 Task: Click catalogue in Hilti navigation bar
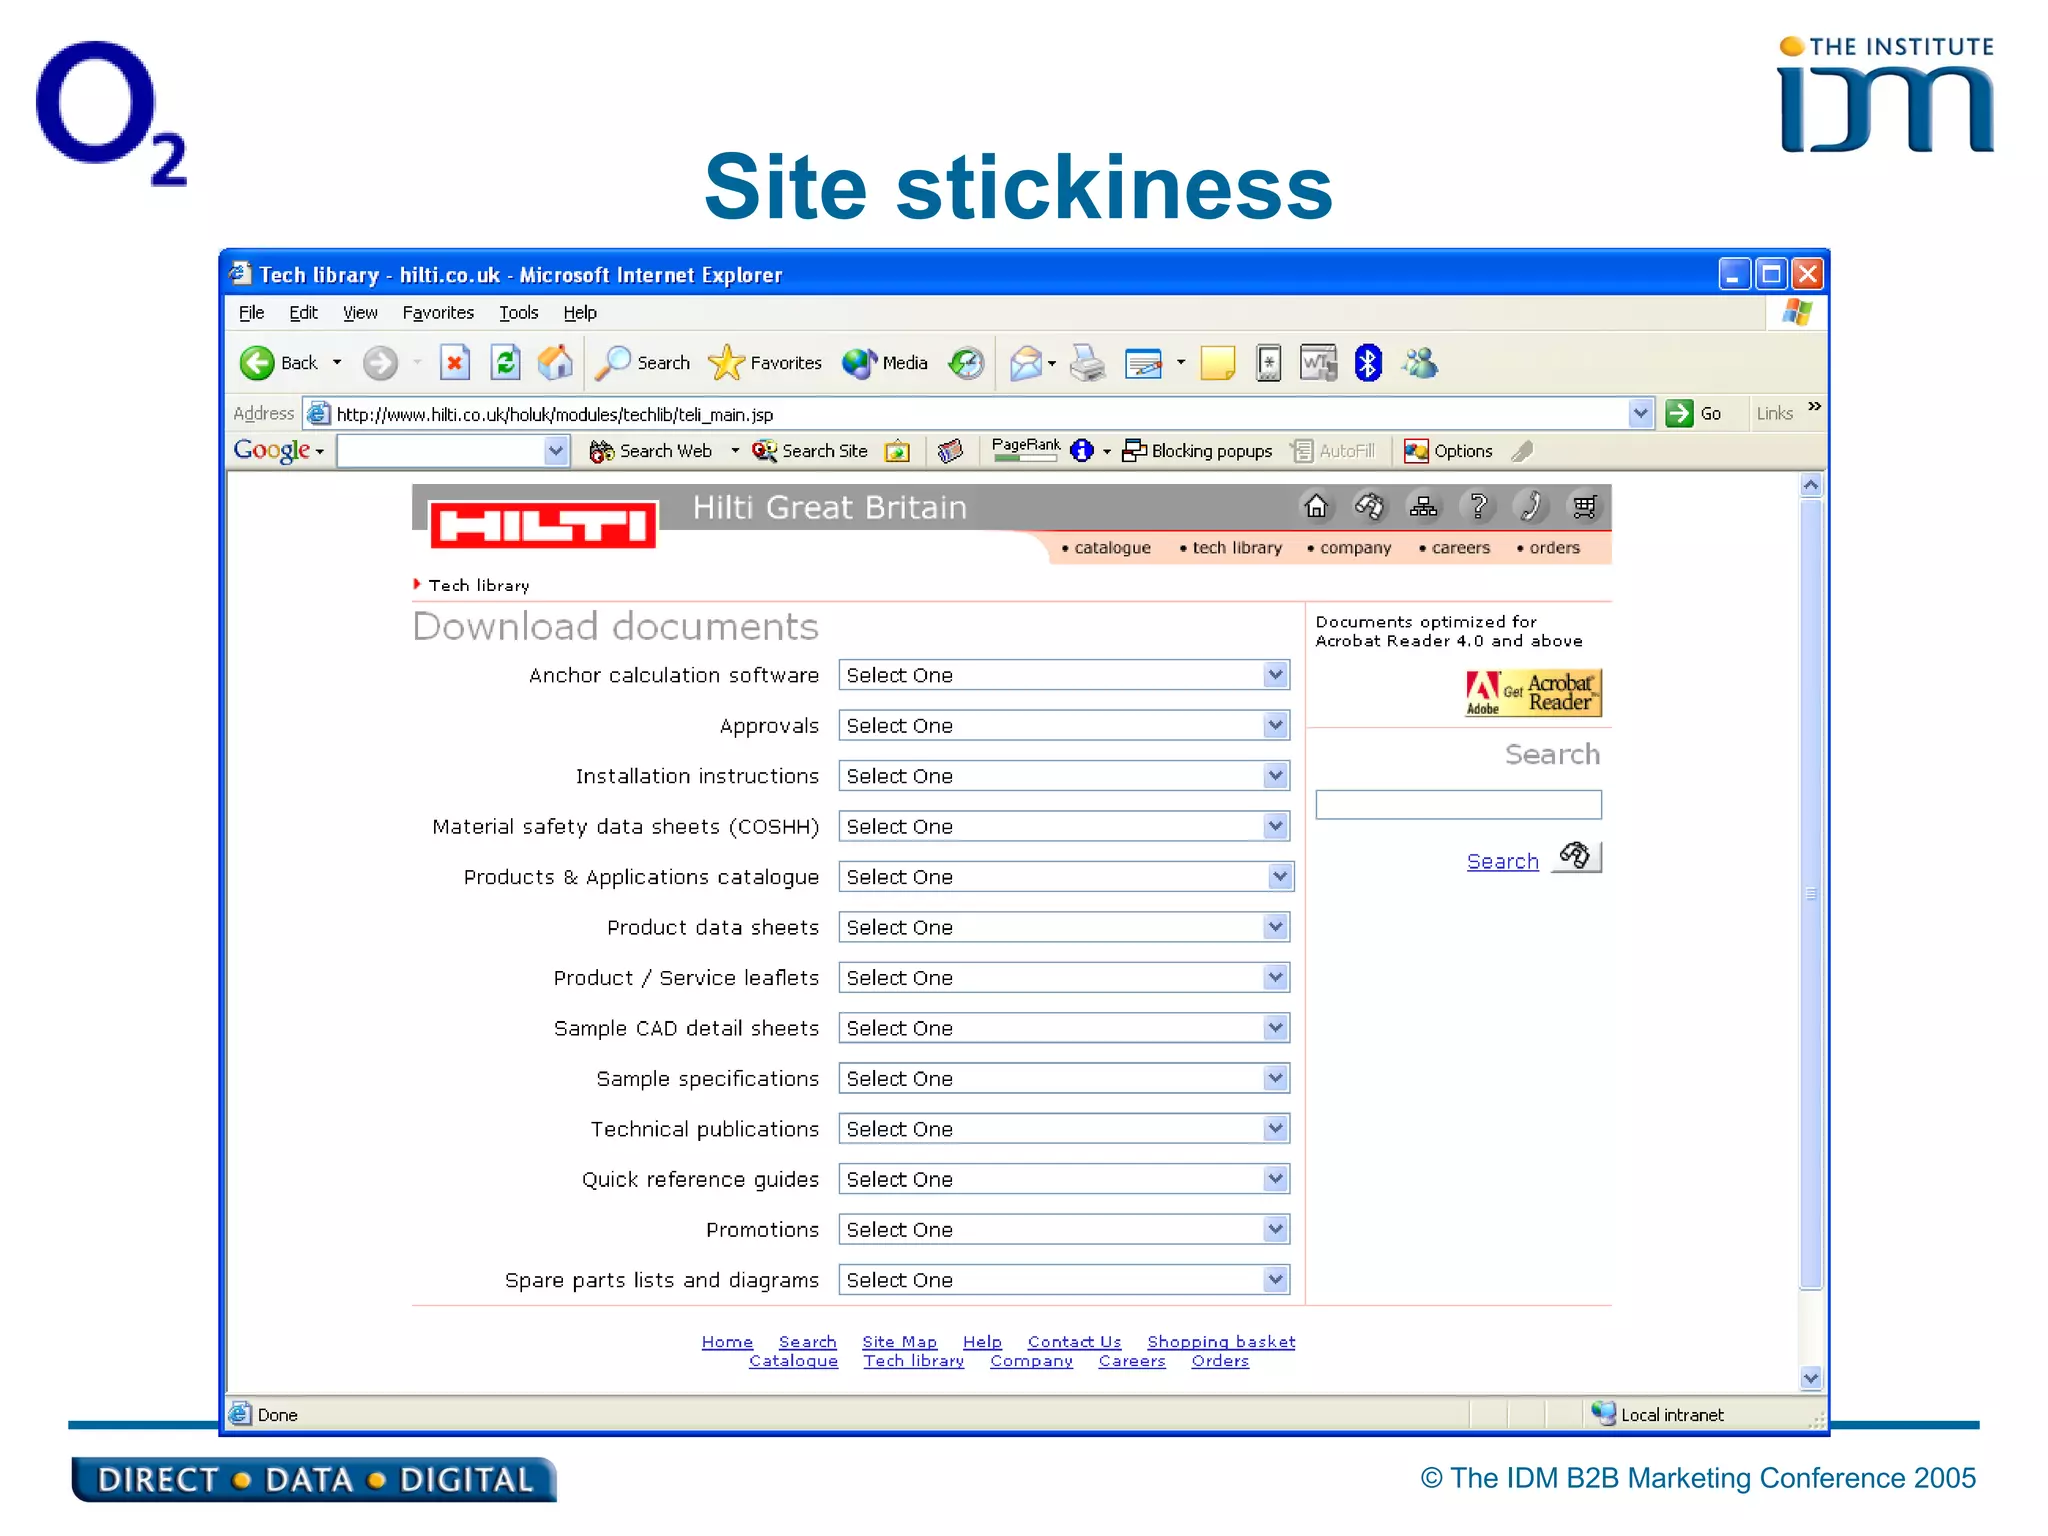tap(1112, 548)
